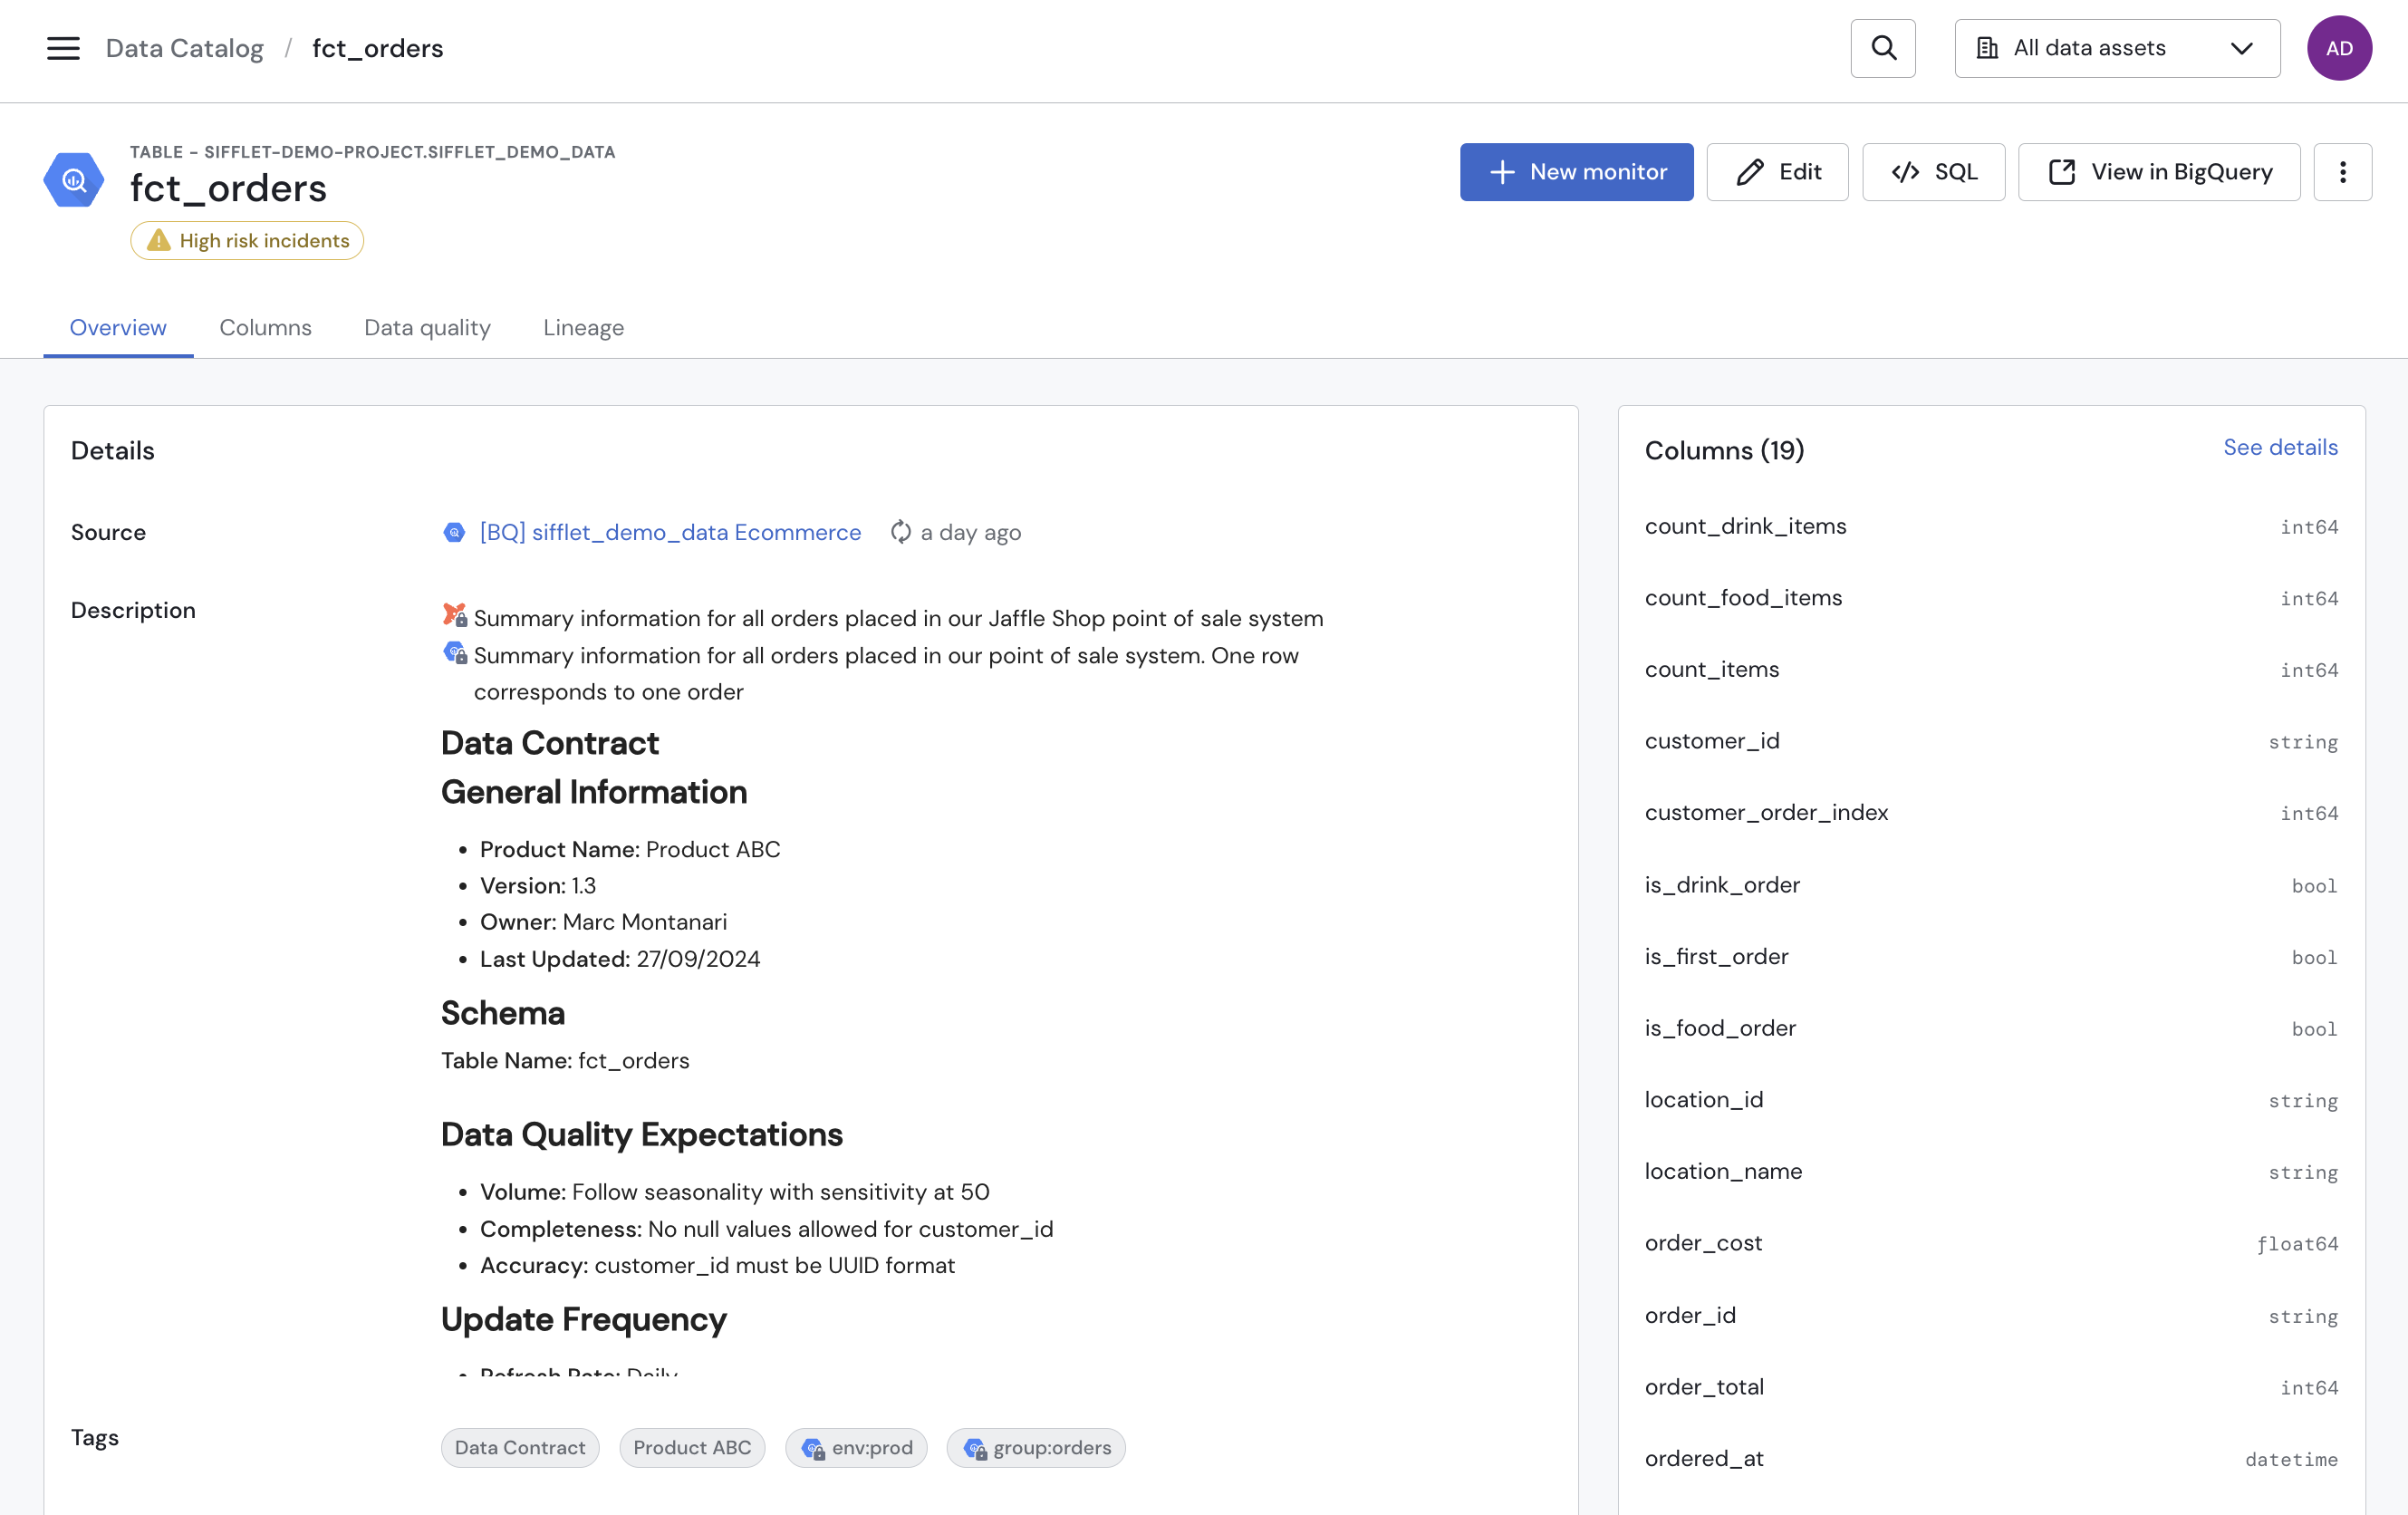The height and width of the screenshot is (1515, 2408).
Task: Click Last Updated: 27/09/2024 line
Action: 620,959
